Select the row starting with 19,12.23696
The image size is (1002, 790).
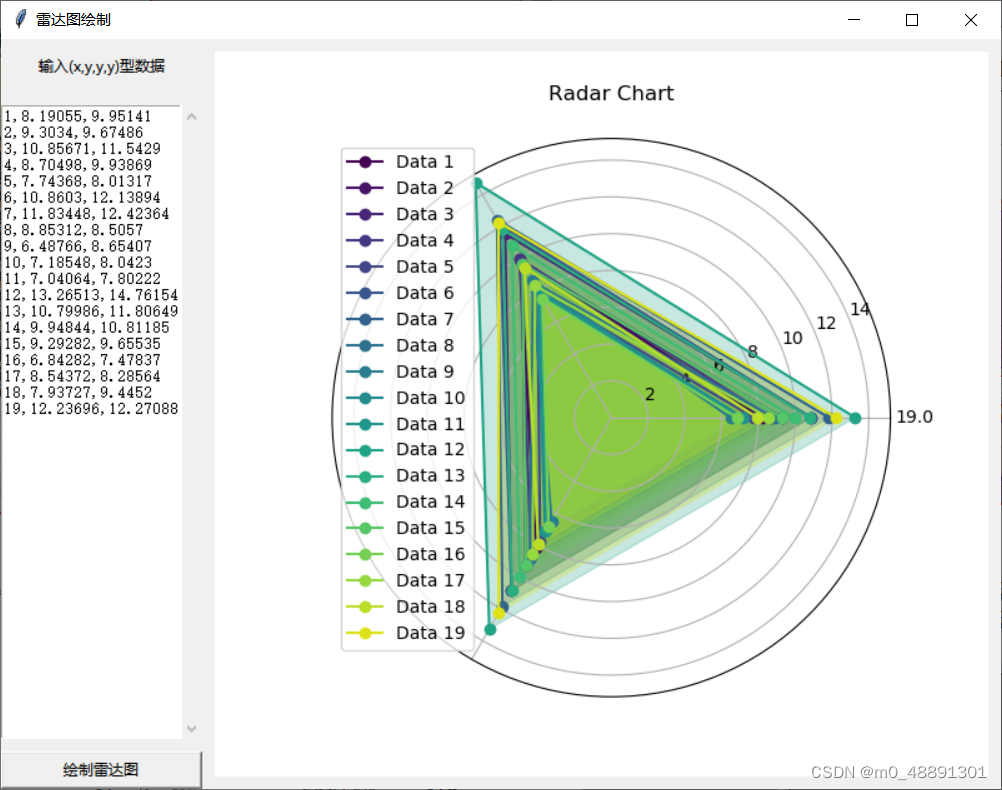90,408
